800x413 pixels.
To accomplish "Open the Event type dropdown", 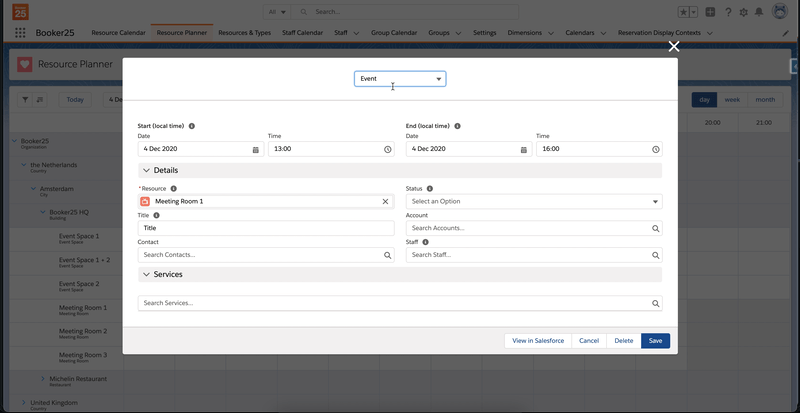I will pyautogui.click(x=400, y=78).
